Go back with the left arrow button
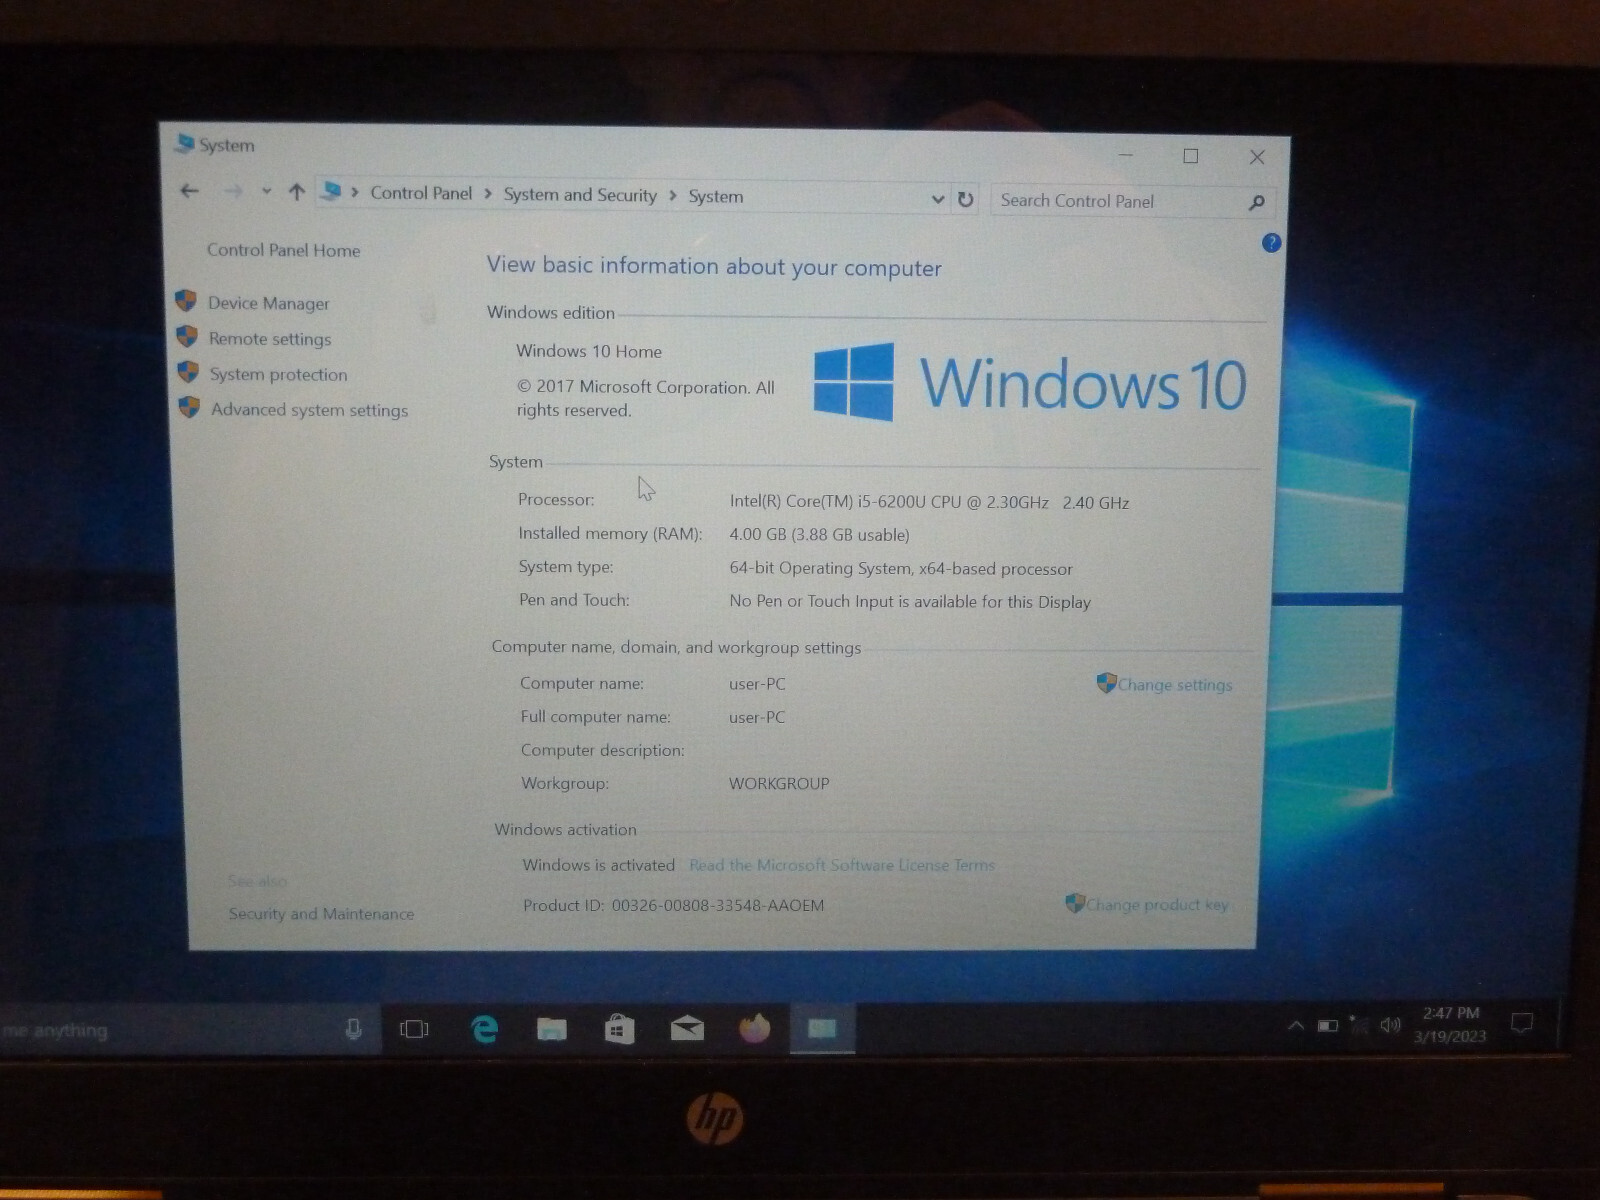This screenshot has width=1600, height=1200. click(189, 190)
